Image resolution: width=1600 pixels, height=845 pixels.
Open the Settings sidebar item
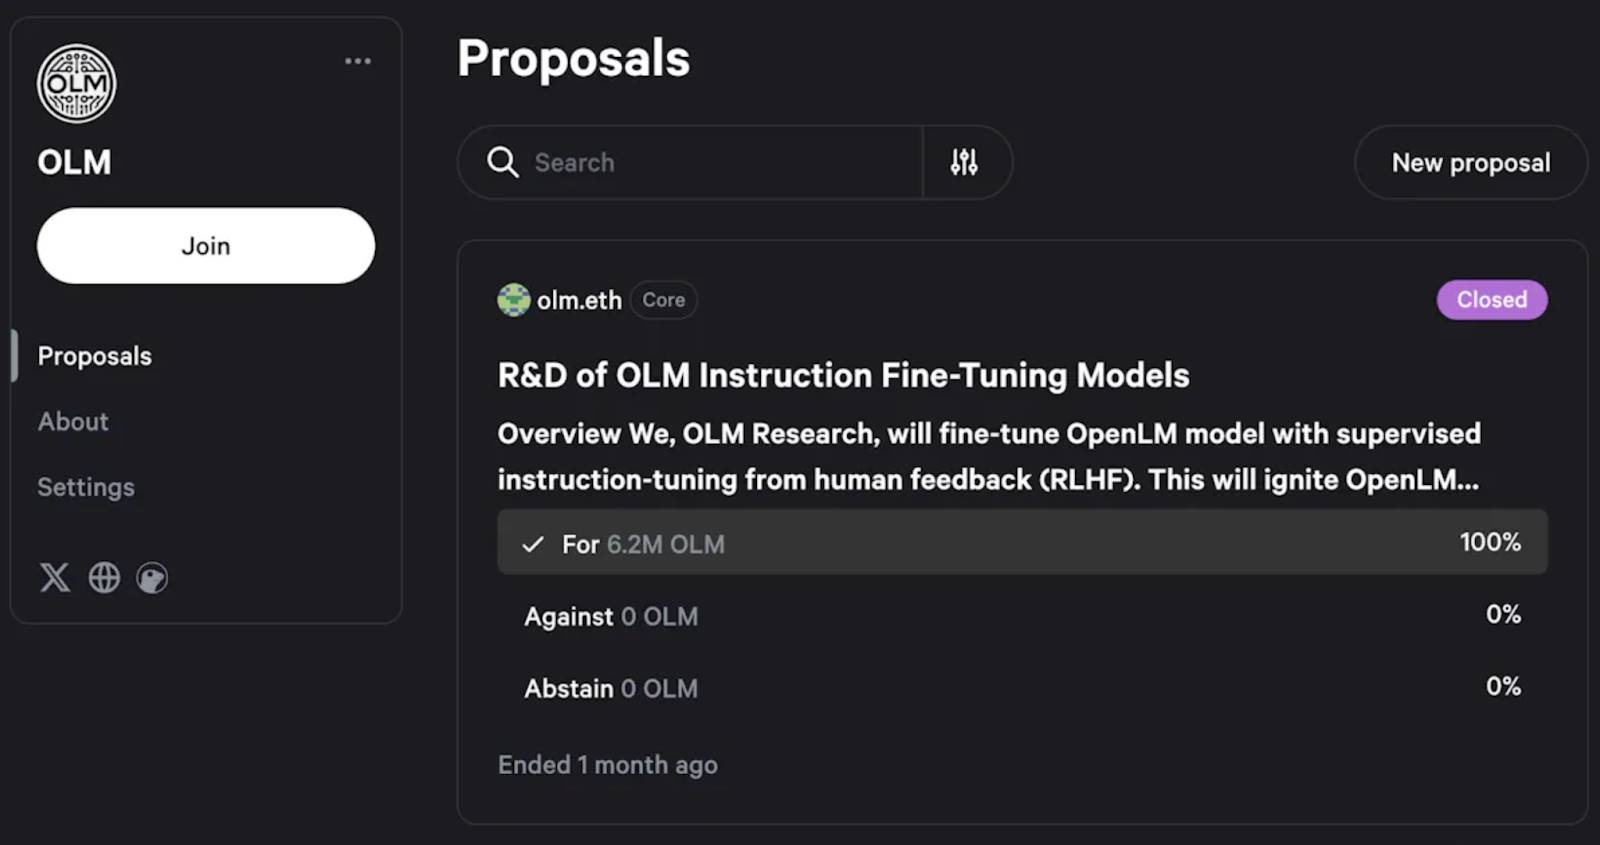[86, 487]
